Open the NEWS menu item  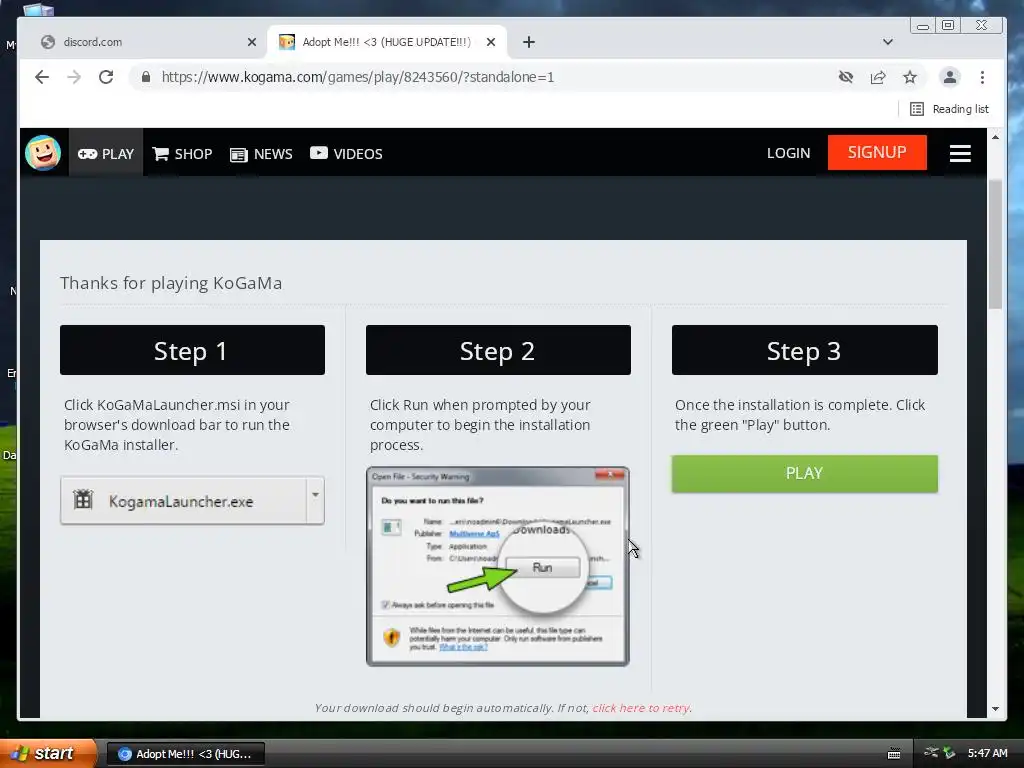tap(261, 154)
